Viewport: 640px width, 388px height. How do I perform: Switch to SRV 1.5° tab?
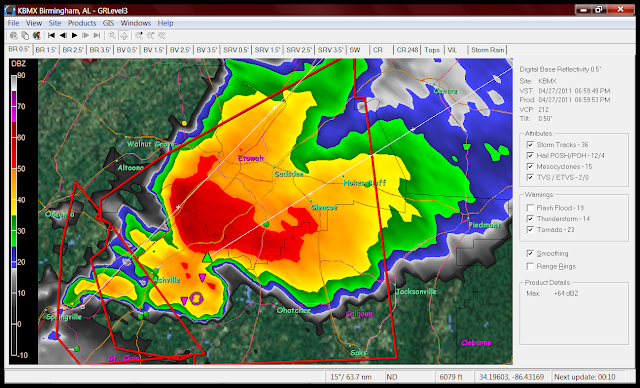coord(267,50)
